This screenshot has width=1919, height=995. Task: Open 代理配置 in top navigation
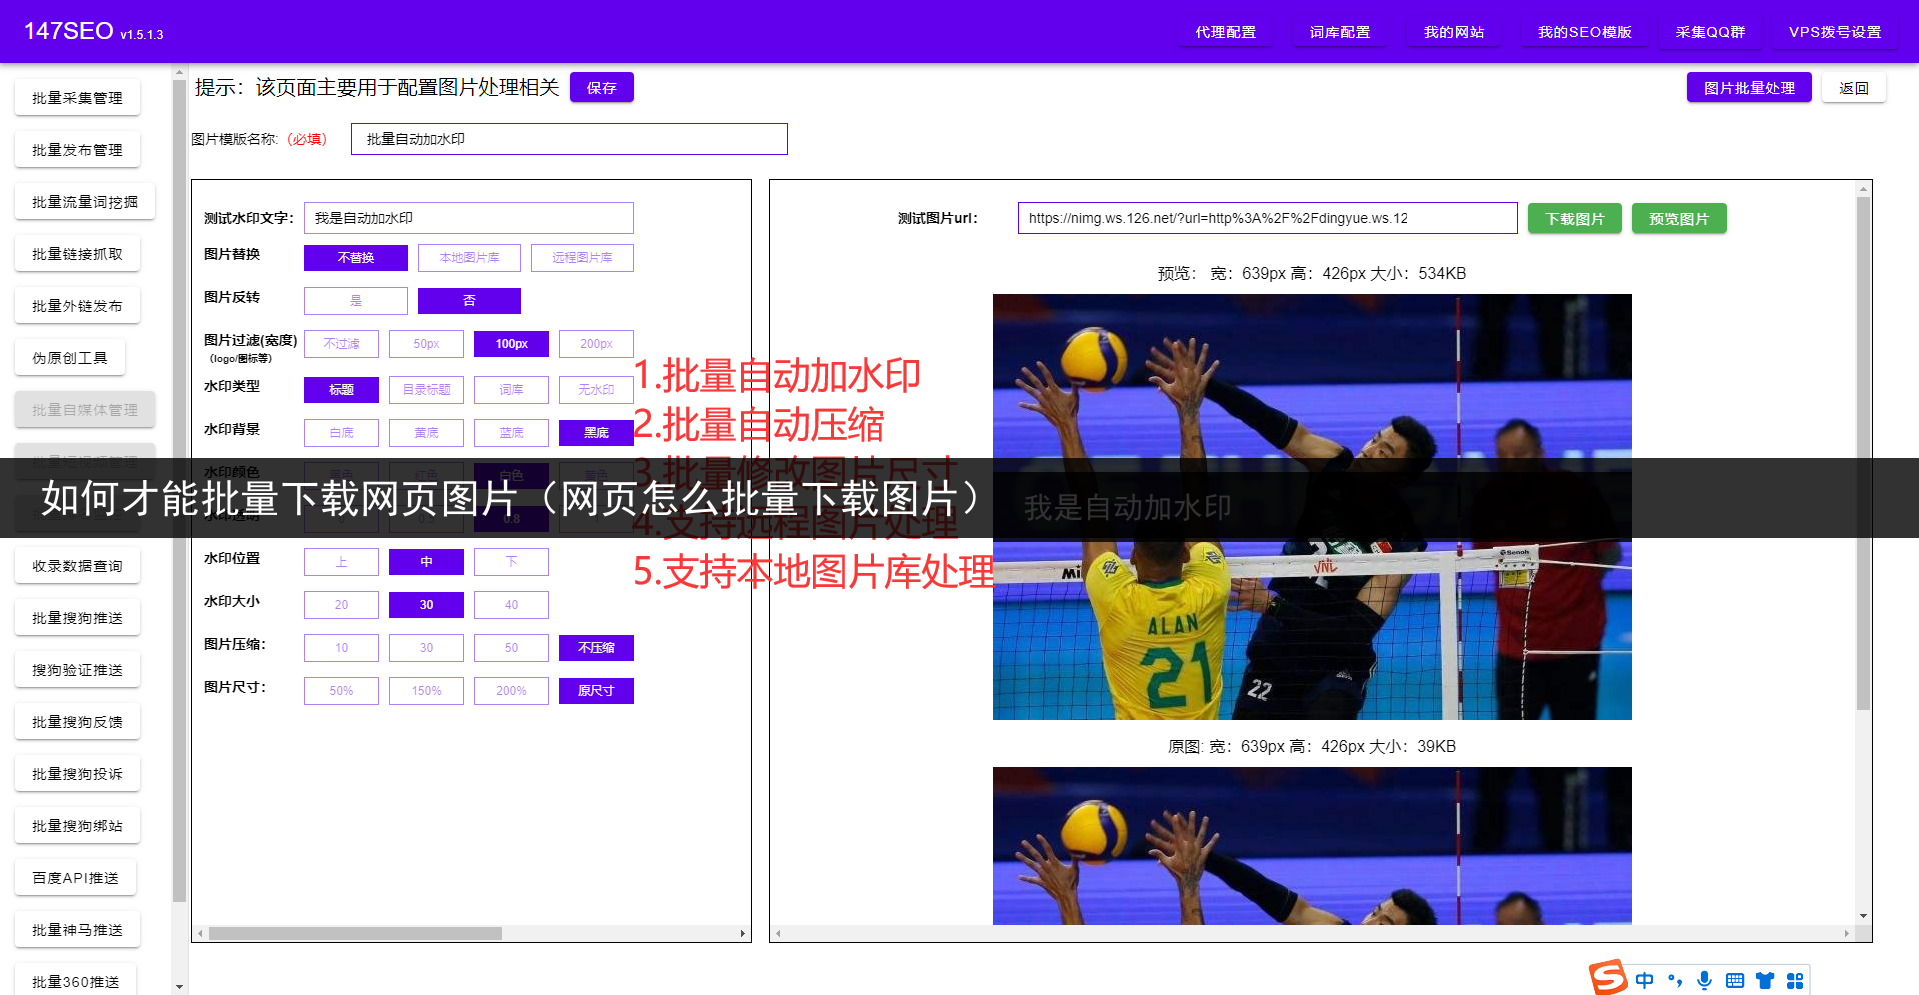tap(1225, 32)
